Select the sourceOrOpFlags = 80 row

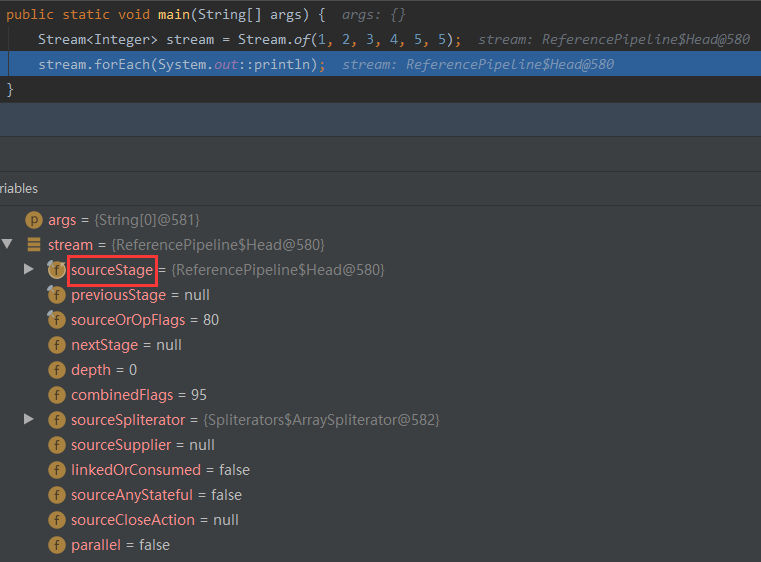tap(380, 320)
